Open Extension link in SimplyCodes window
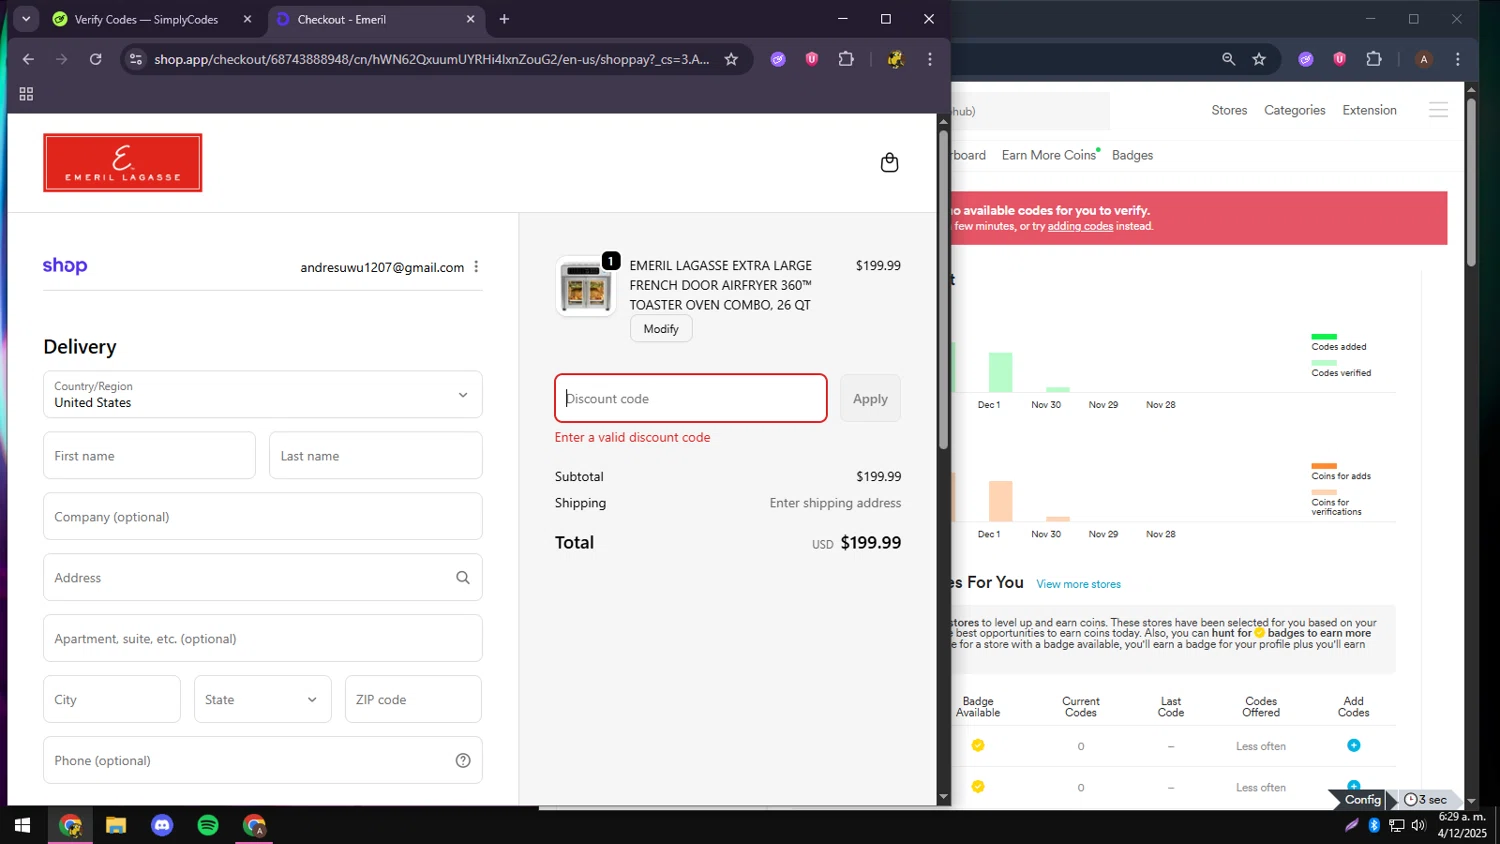The height and width of the screenshot is (844, 1500). (1369, 110)
